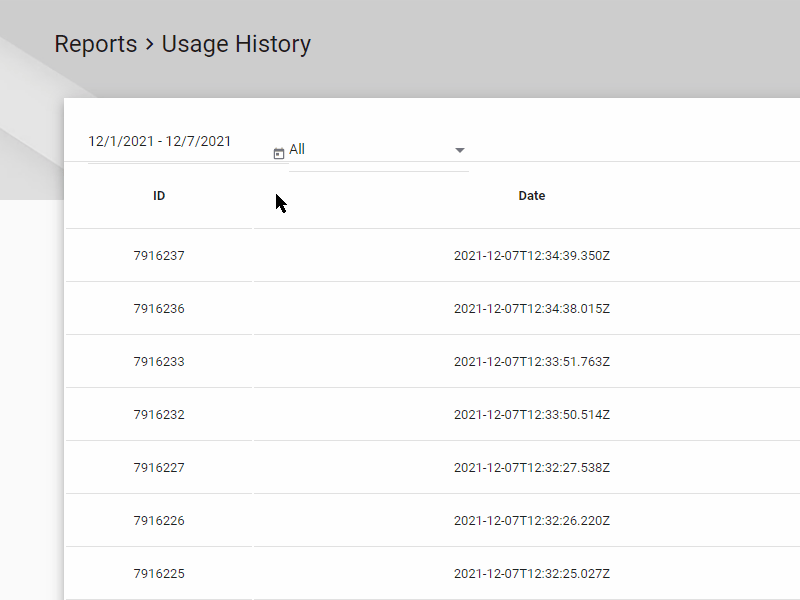Open the calendar date picker icon
The width and height of the screenshot is (800, 600).
(x=279, y=154)
